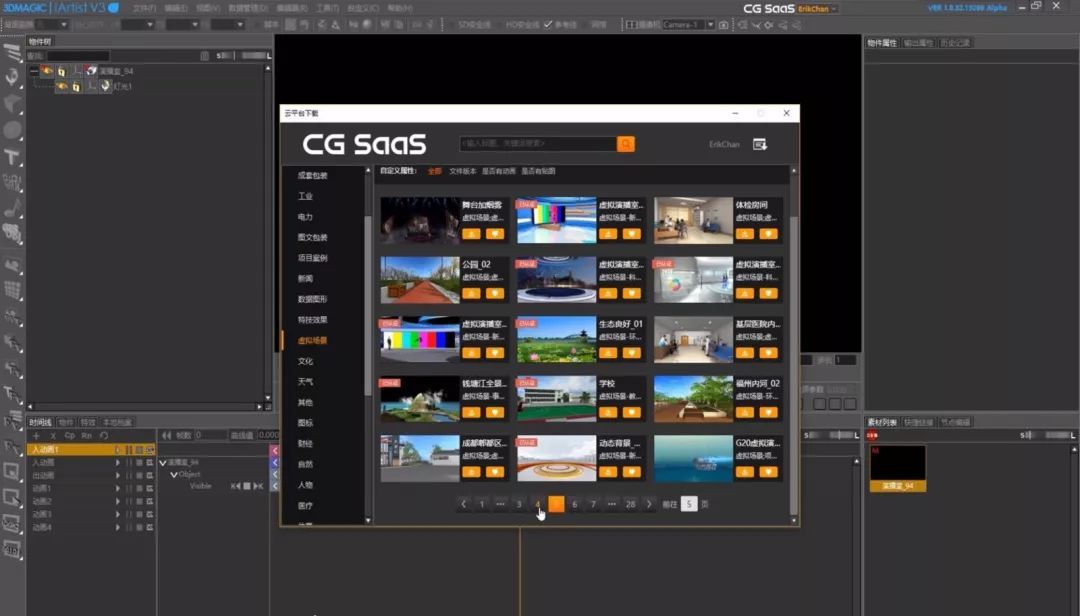The width and height of the screenshot is (1080, 616).
Task: Open the download list icon beside ErikChan
Action: (x=760, y=144)
